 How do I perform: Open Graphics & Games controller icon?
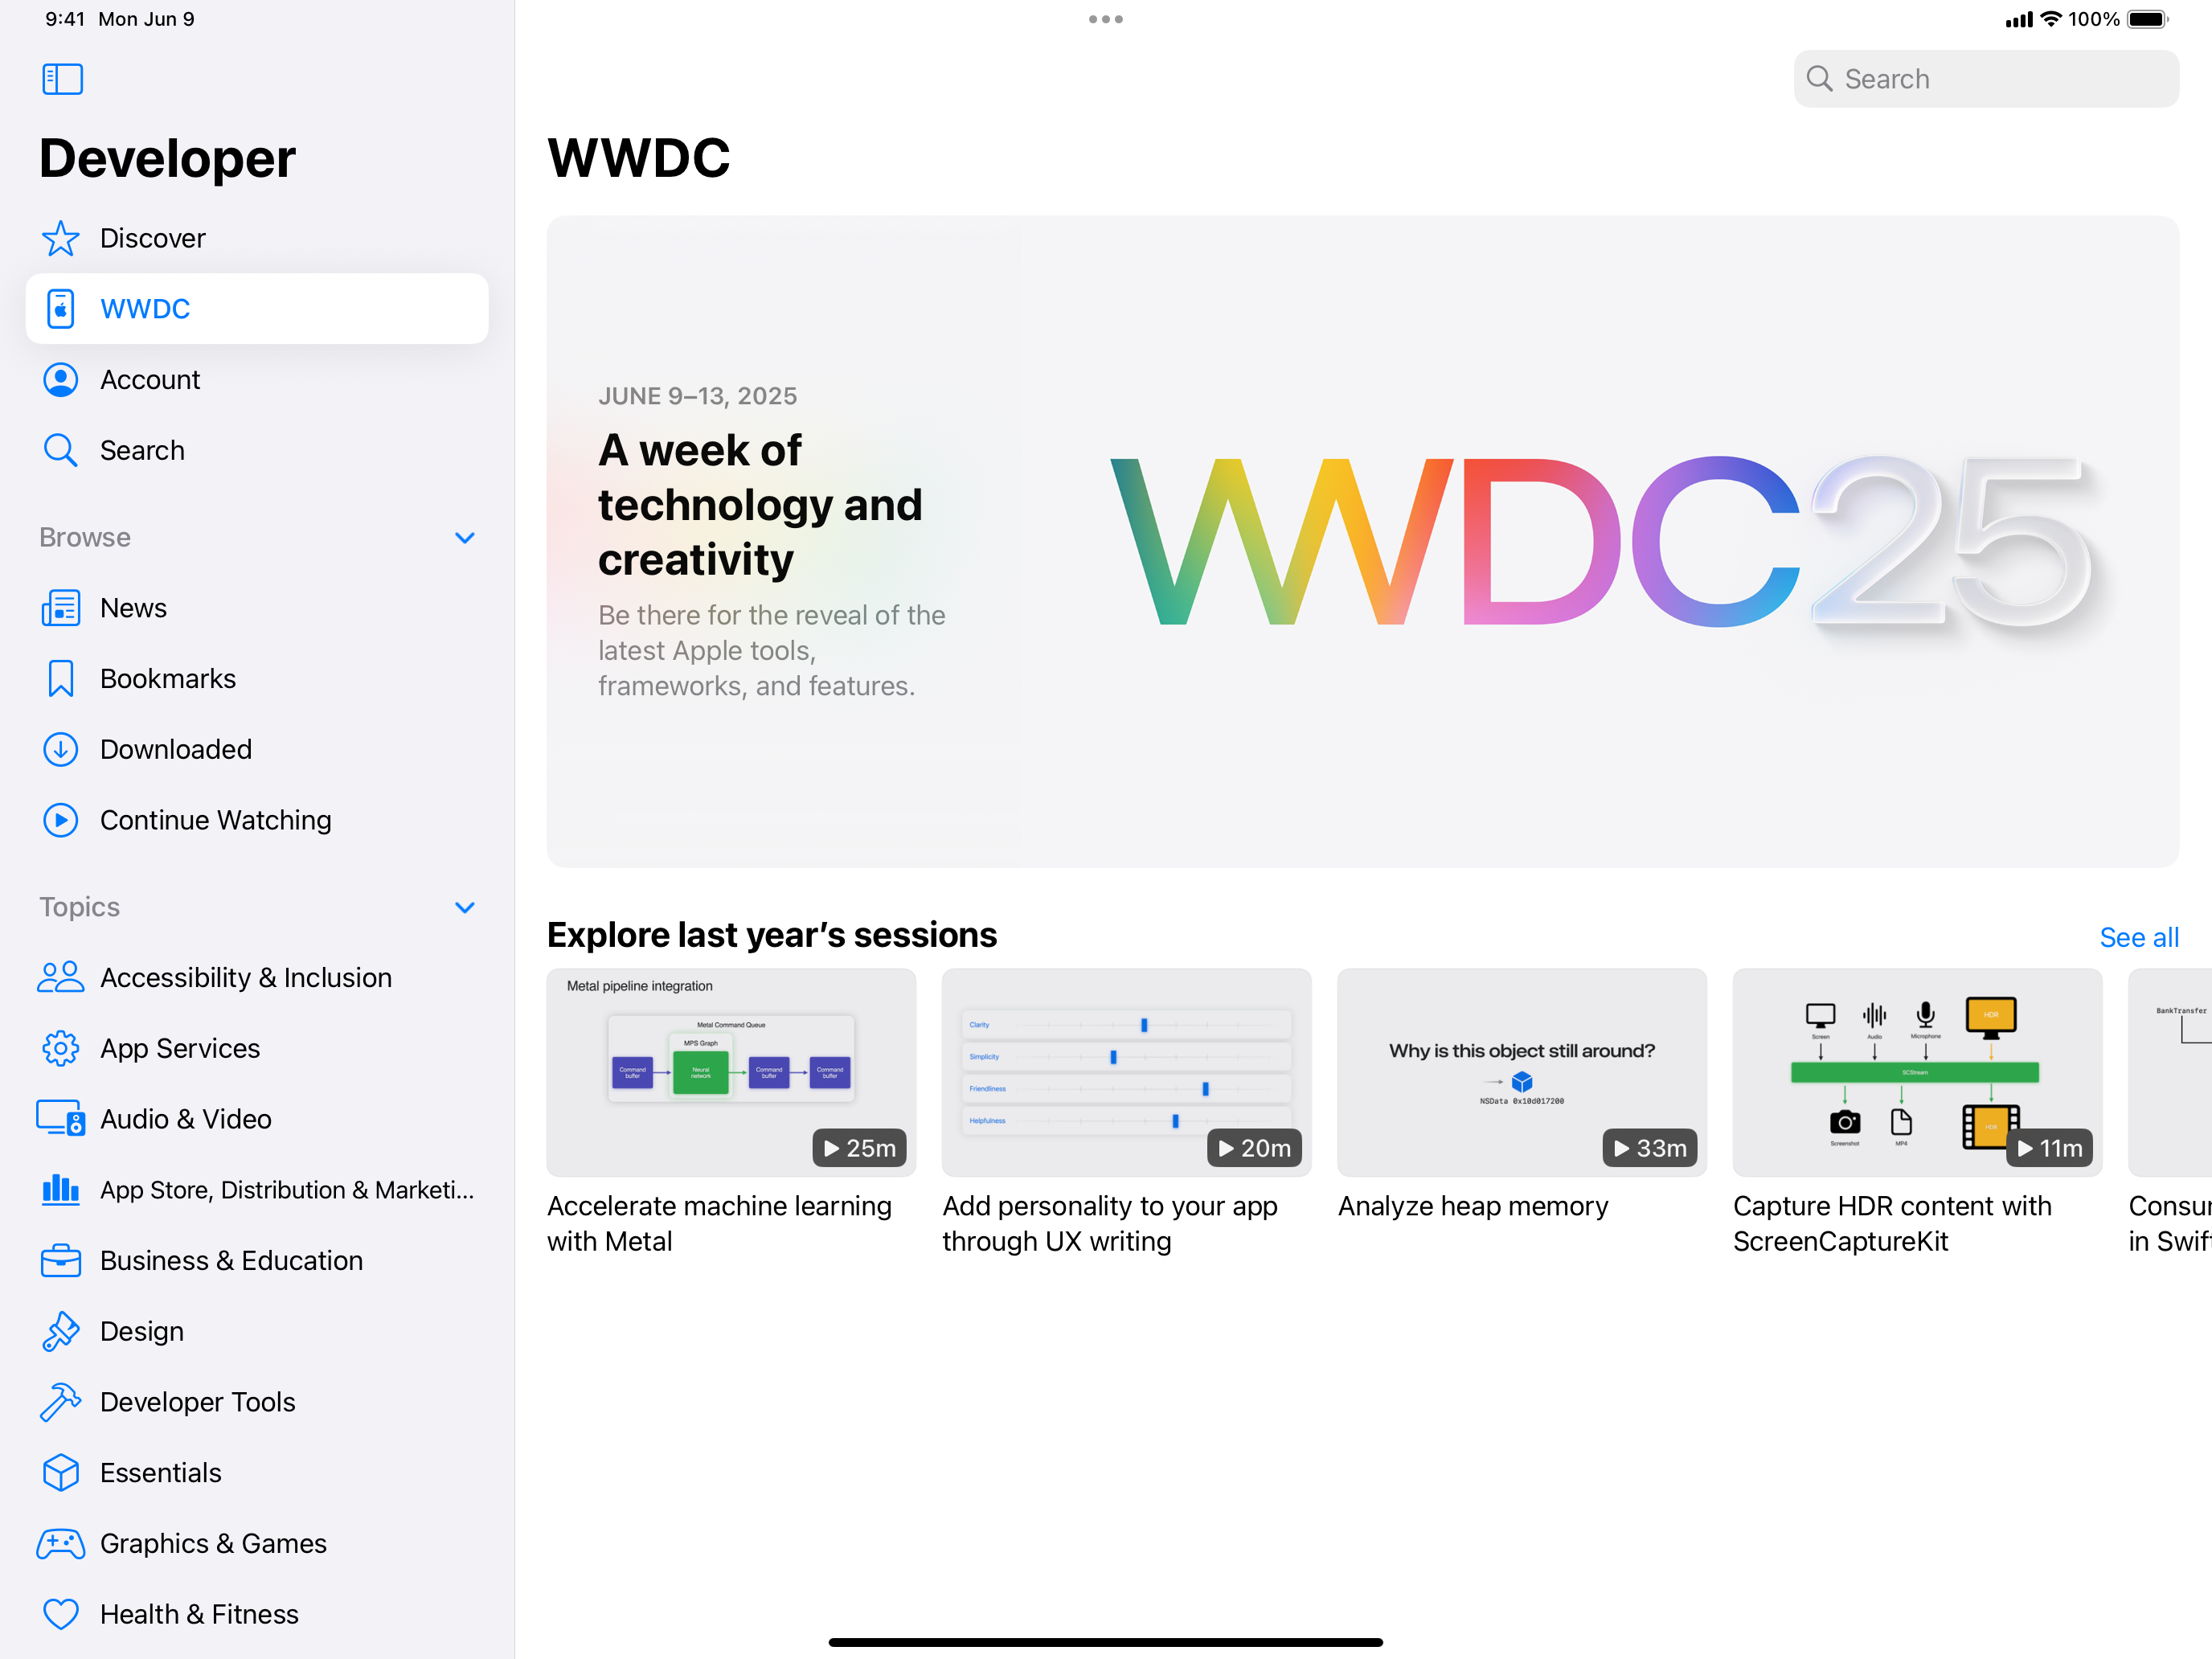(60, 1544)
